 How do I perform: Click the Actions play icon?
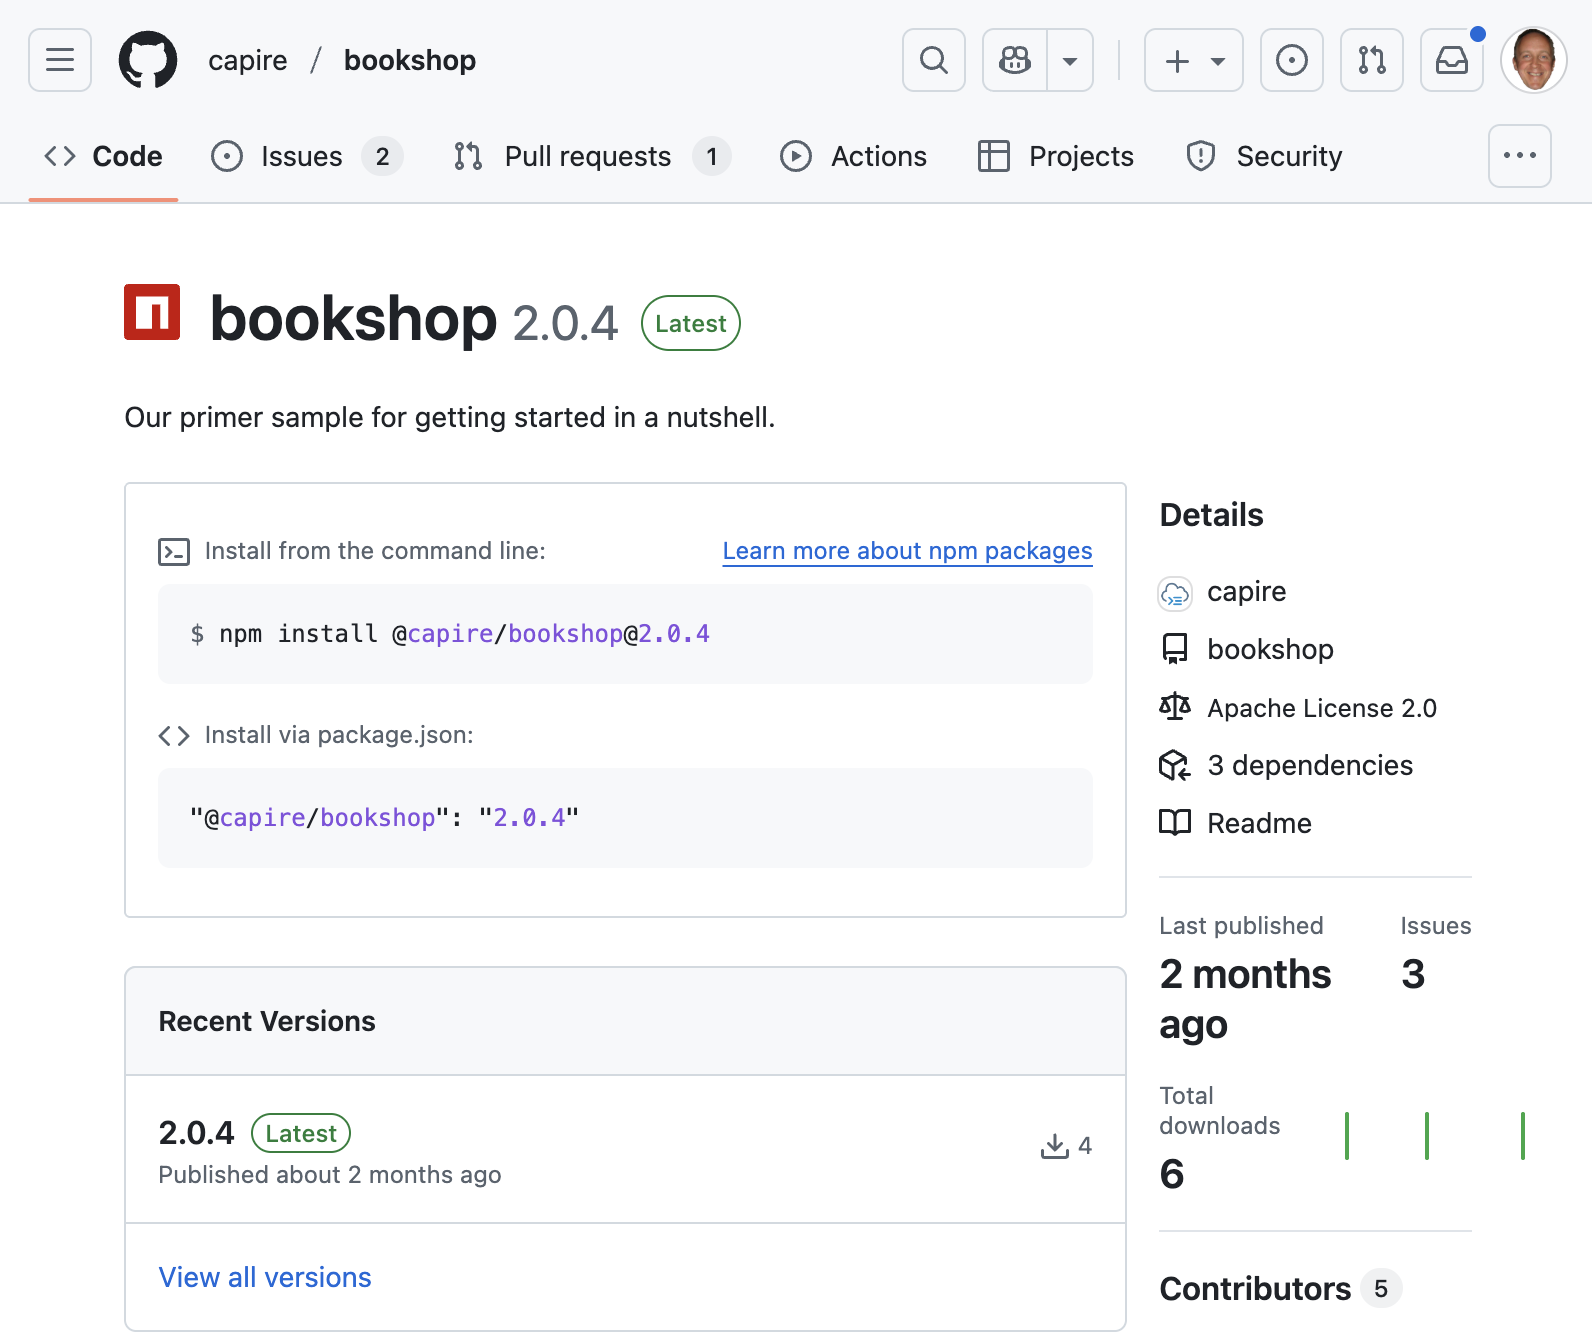pyautogui.click(x=796, y=156)
